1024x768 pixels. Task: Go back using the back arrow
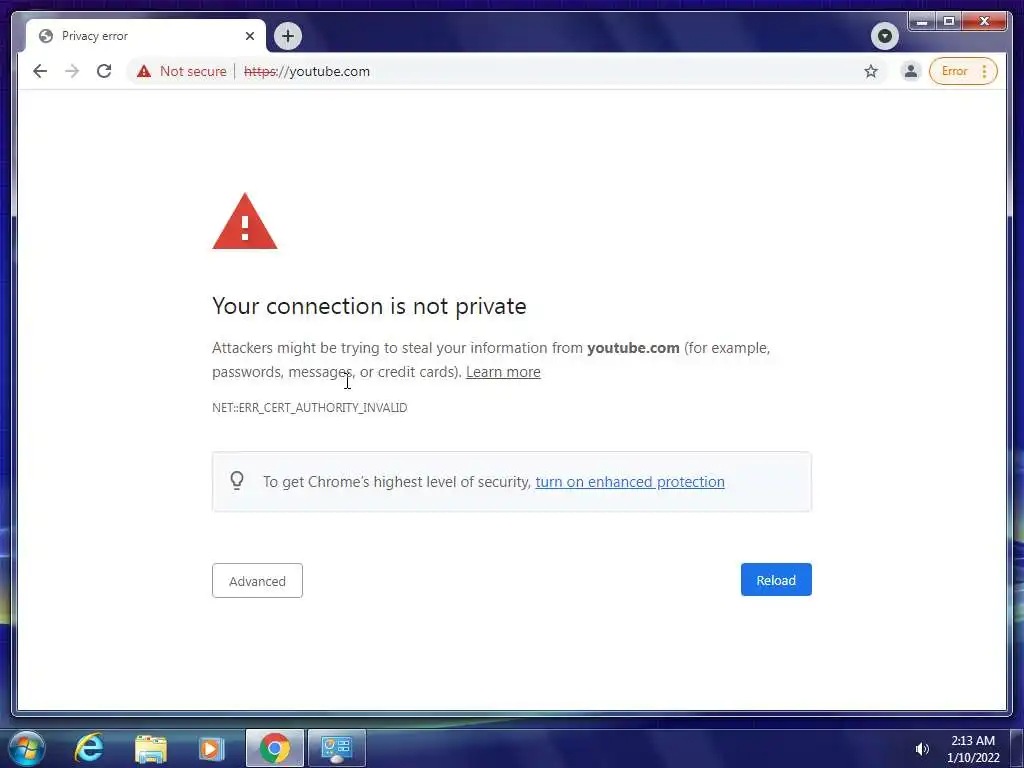[40, 71]
